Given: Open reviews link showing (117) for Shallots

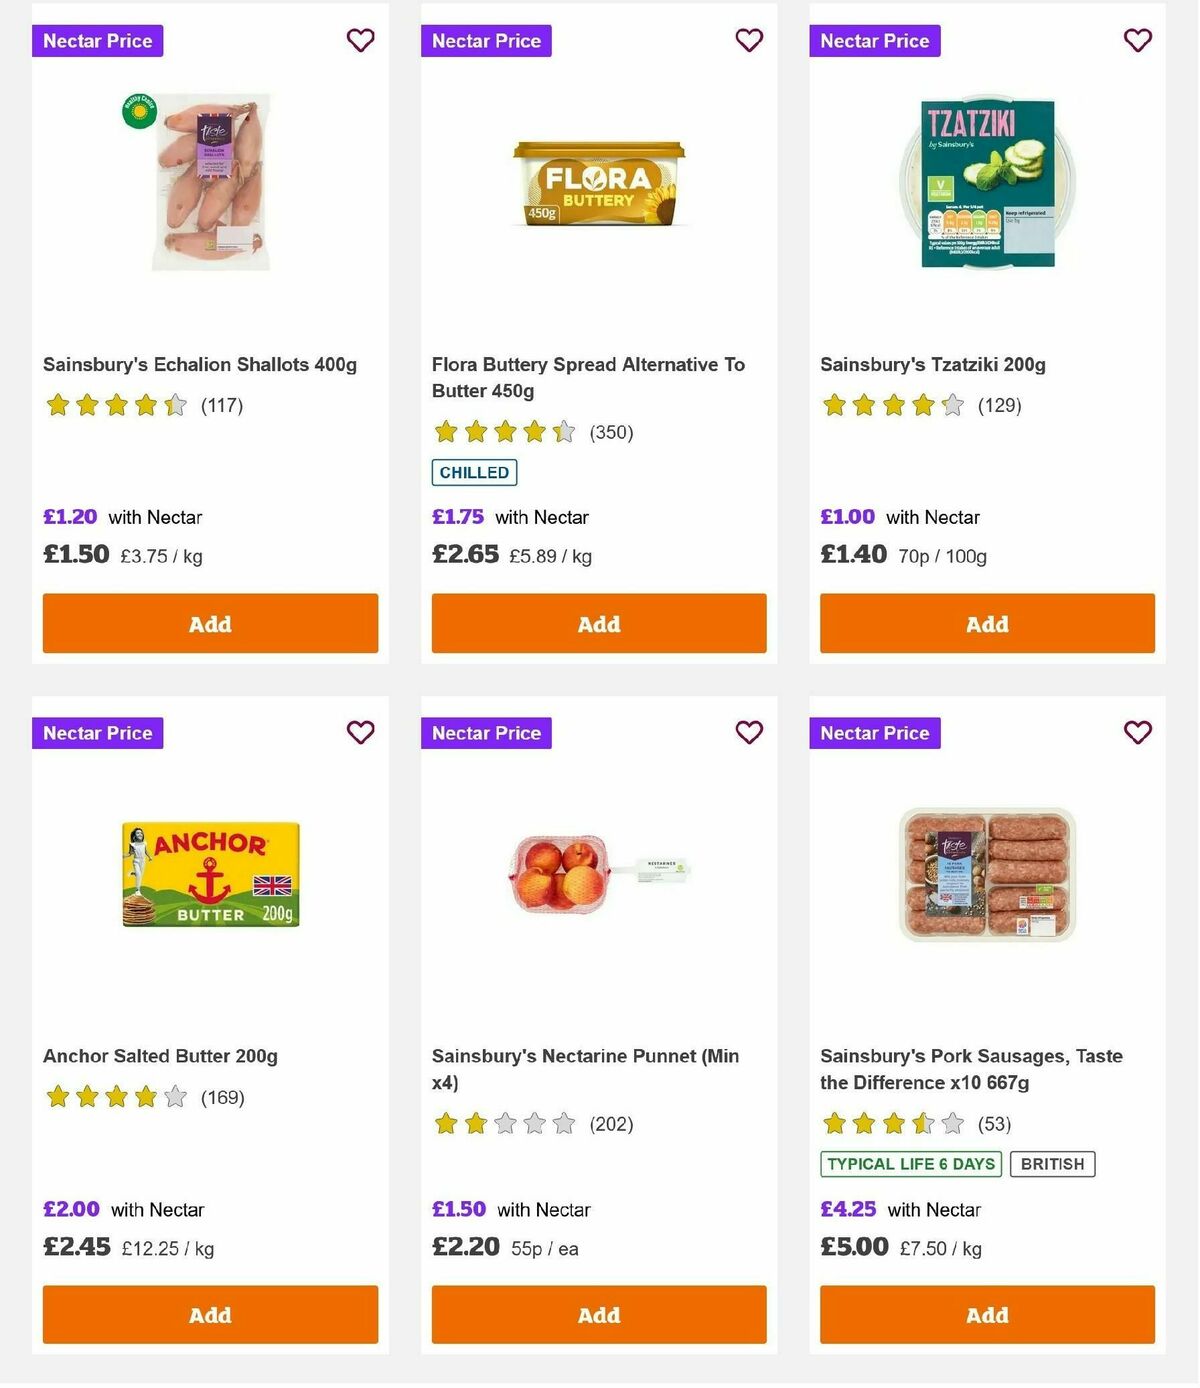Looking at the screenshot, I should [x=221, y=406].
